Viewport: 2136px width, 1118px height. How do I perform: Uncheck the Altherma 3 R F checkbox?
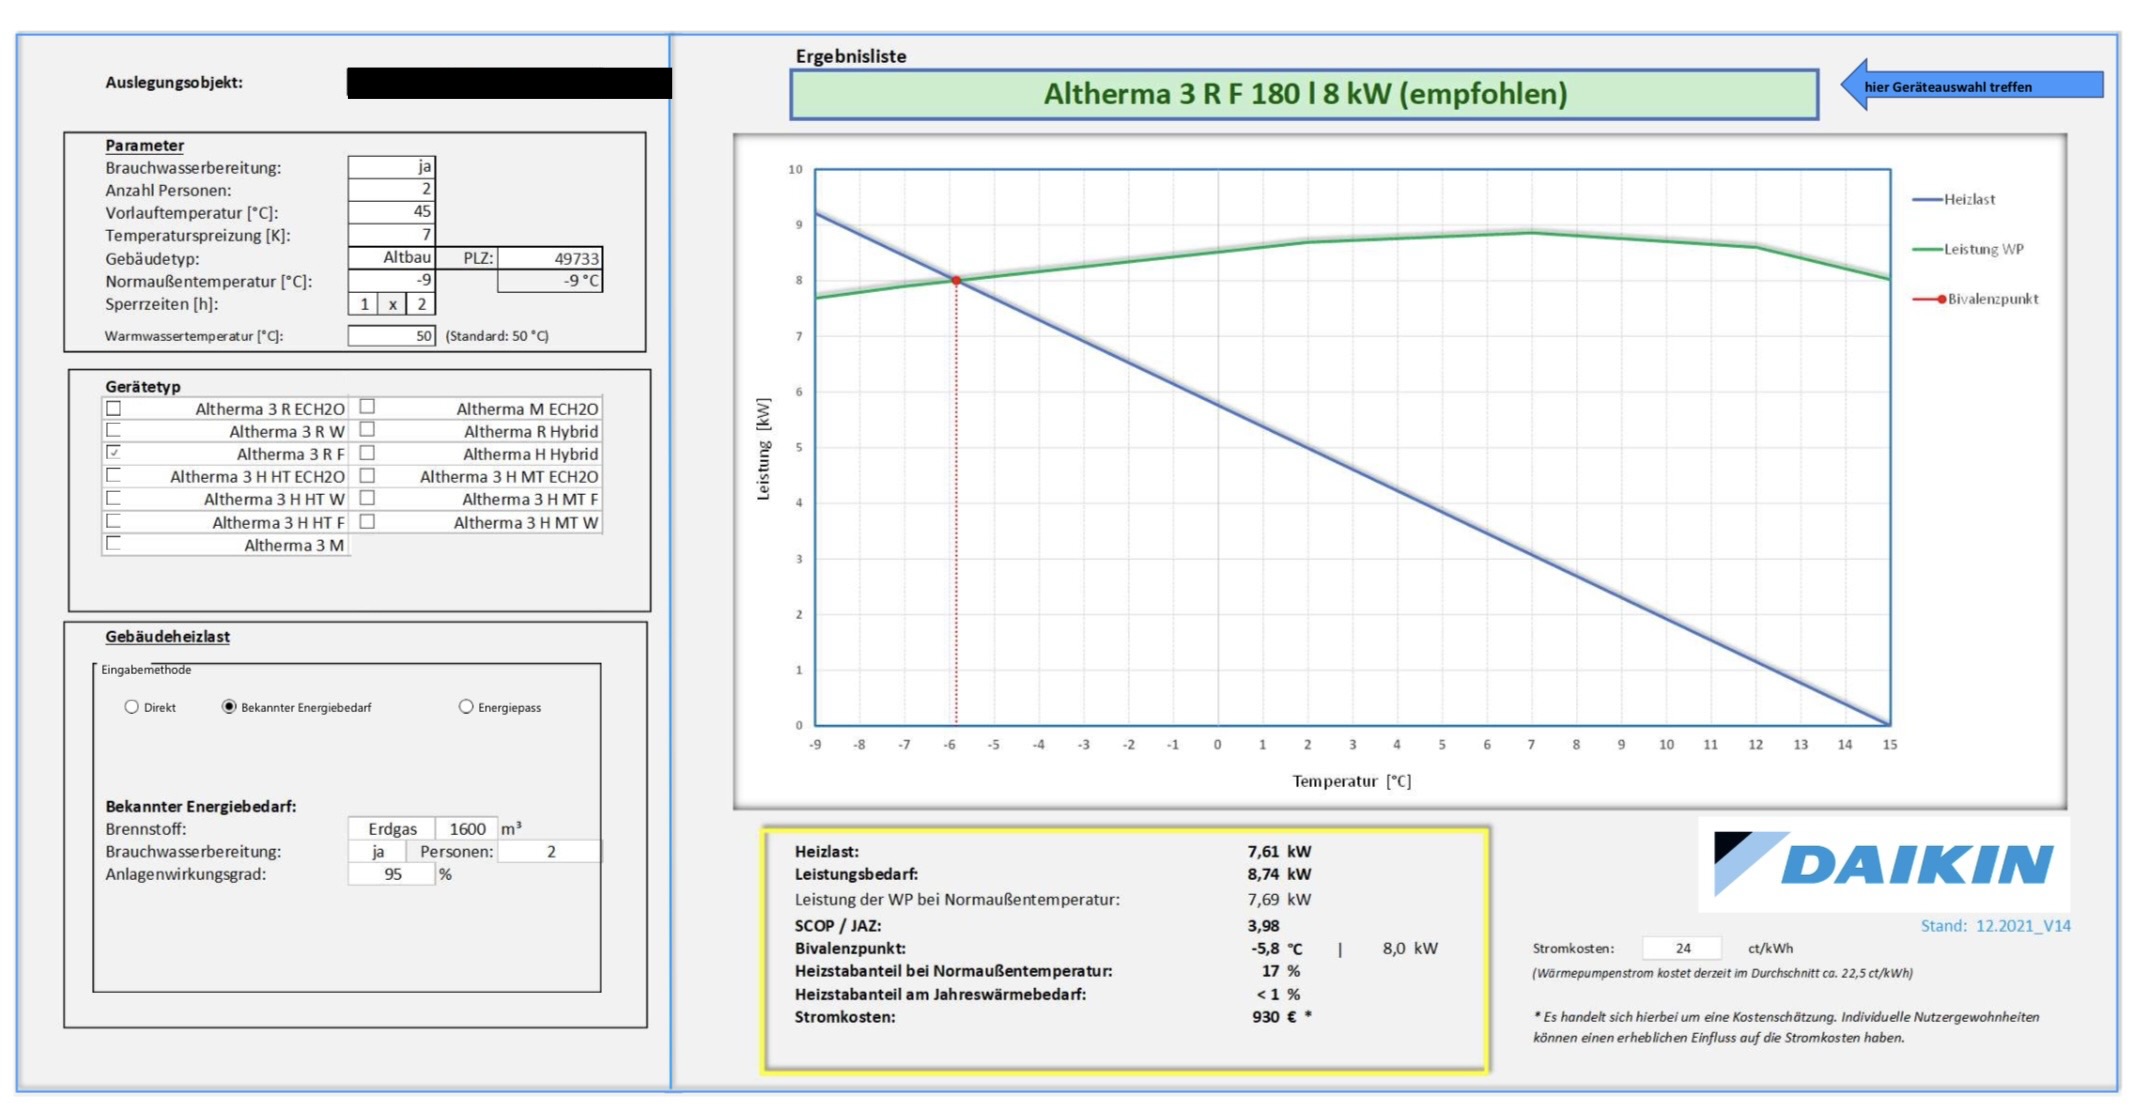coord(114,453)
